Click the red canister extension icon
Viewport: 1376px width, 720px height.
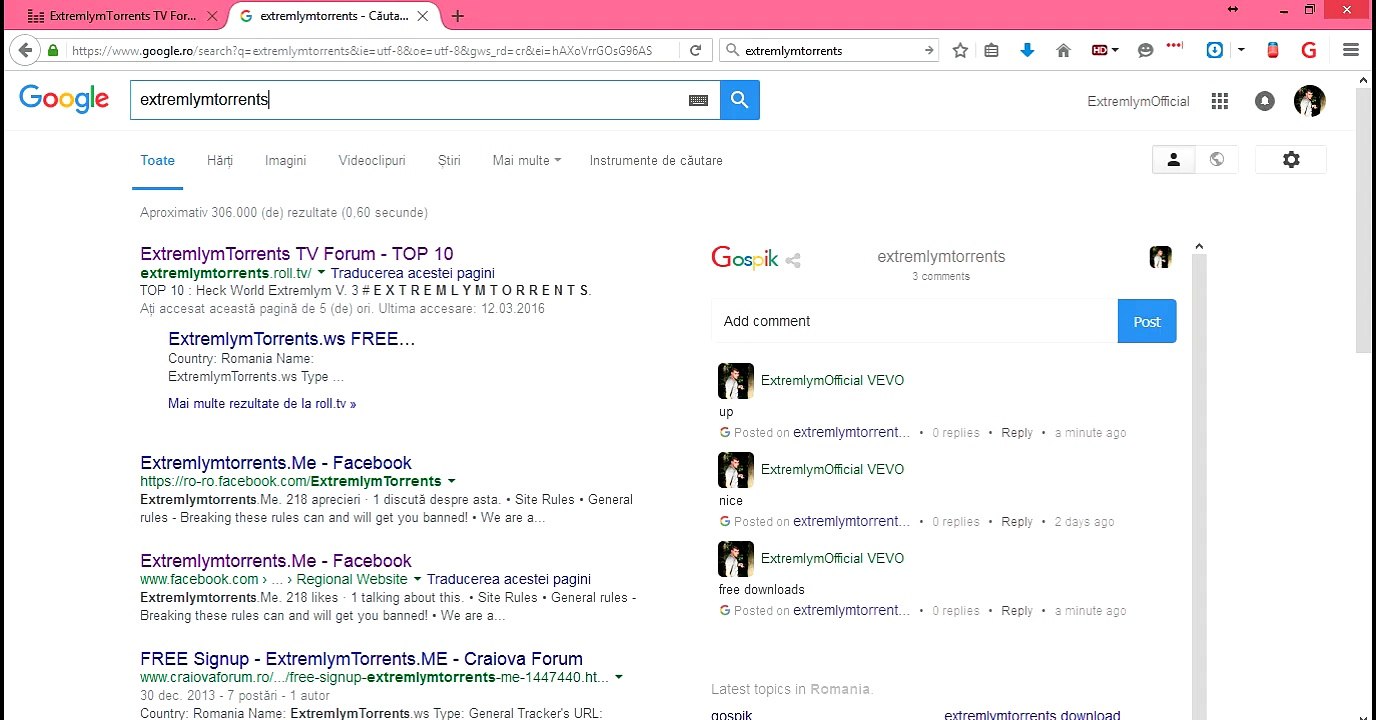coord(1272,50)
